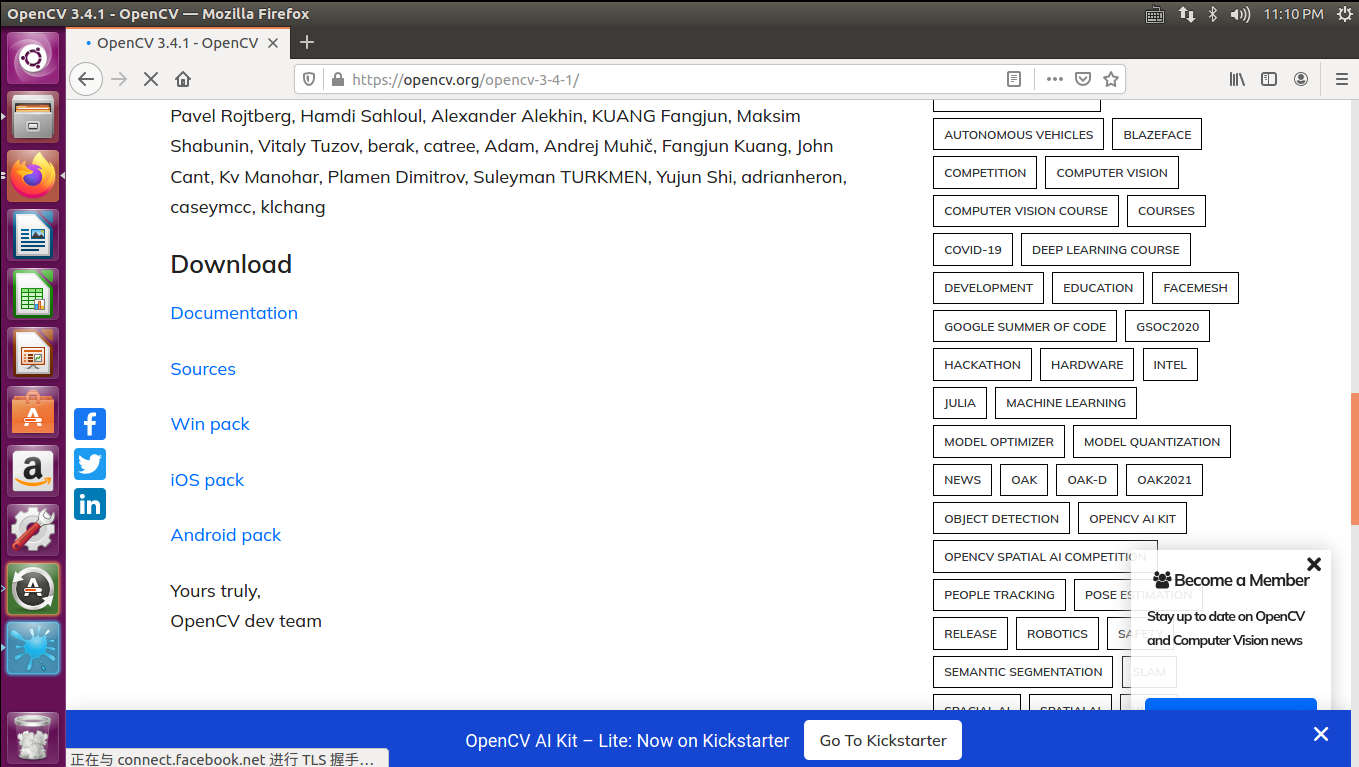This screenshot has height=767, width=1359.
Task: Share page on LinkedIn
Action: click(x=90, y=504)
